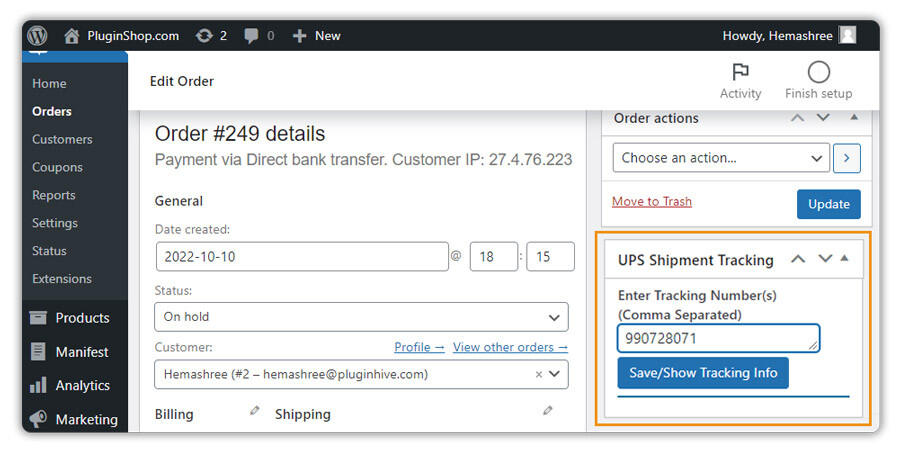This screenshot has width=900, height=450.
Task: Open Extensions in the sidebar
Action: pyautogui.click(x=62, y=279)
